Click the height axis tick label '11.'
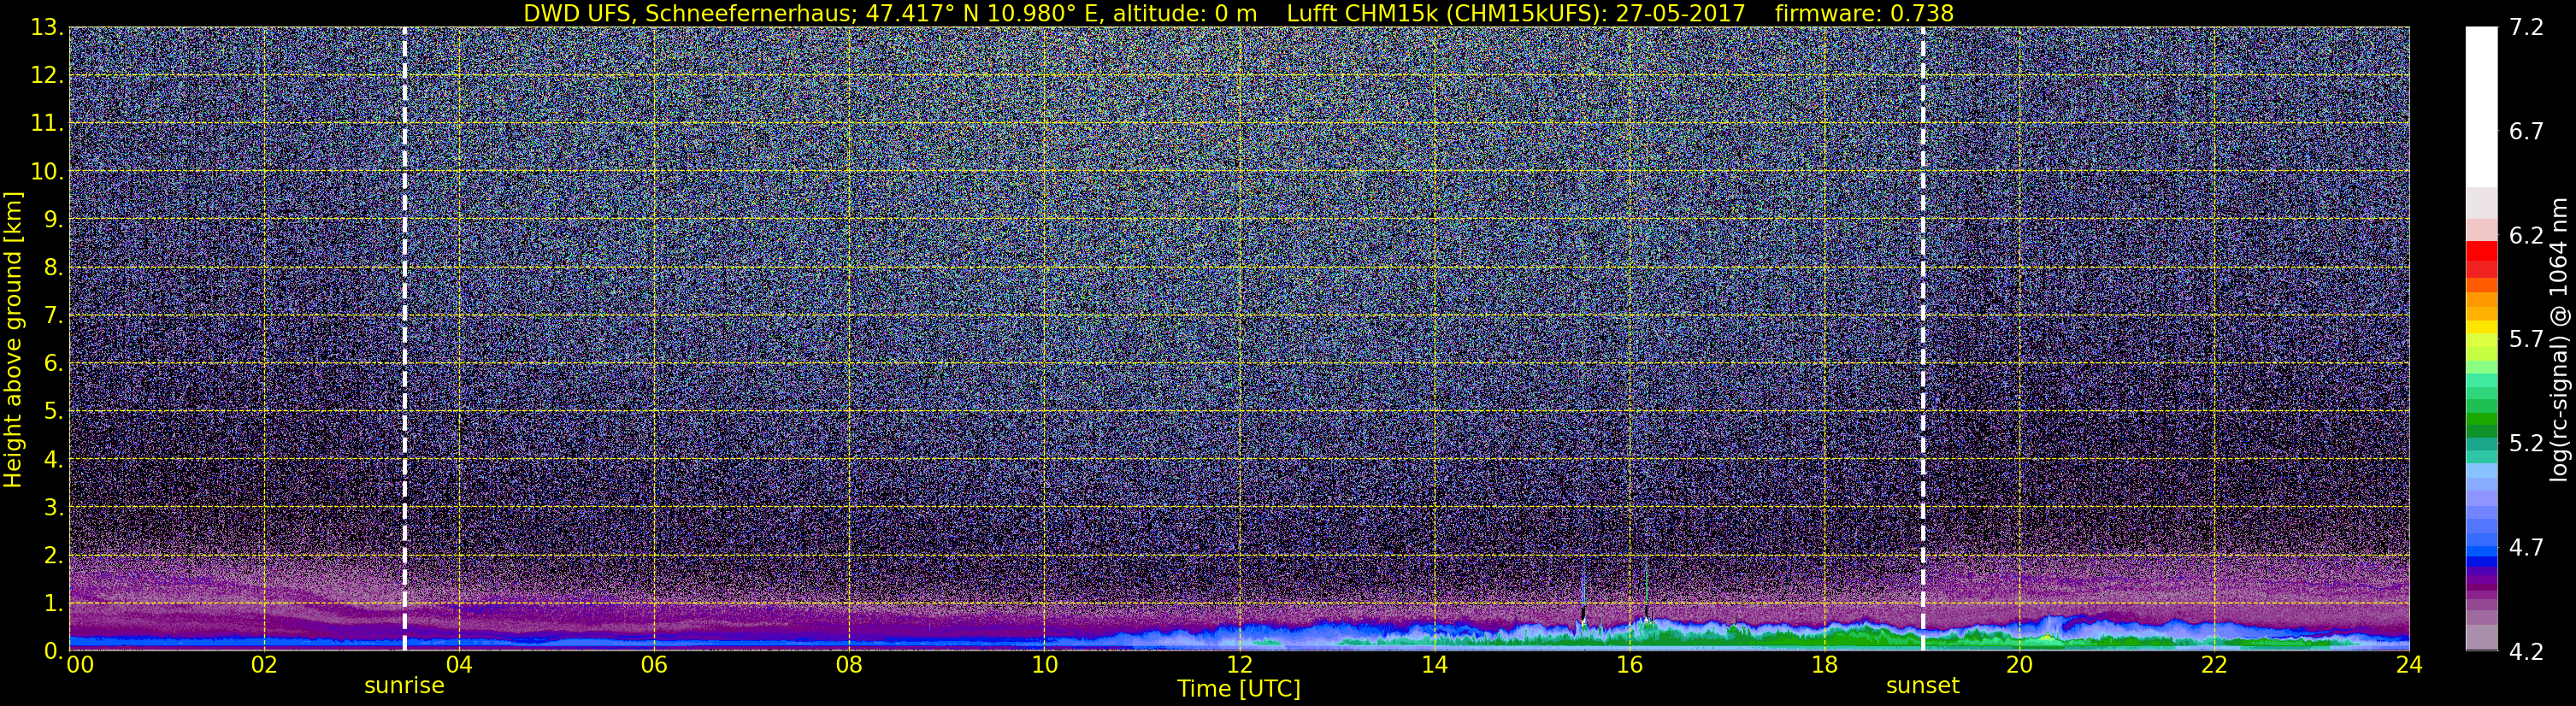 (x=47, y=124)
